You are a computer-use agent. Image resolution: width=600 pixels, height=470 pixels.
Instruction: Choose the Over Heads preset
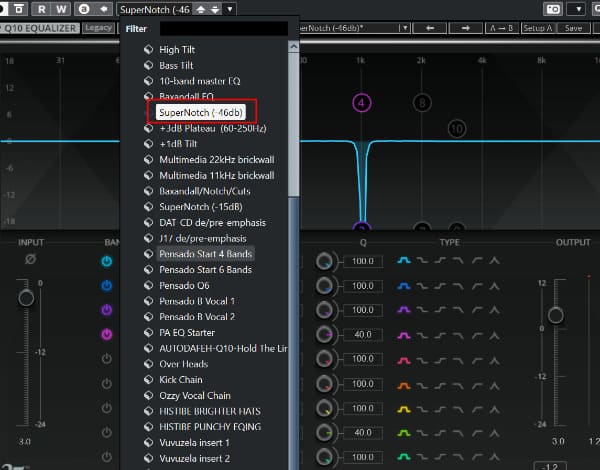pyautogui.click(x=184, y=364)
